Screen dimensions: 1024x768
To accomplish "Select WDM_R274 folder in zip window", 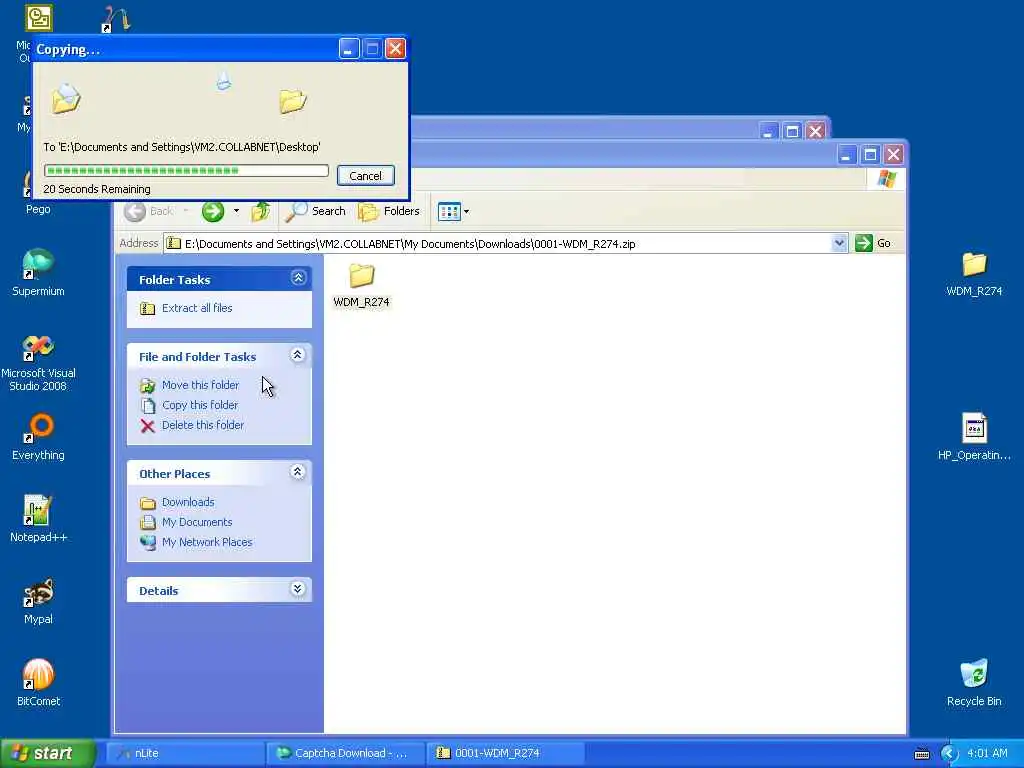I will [361, 285].
